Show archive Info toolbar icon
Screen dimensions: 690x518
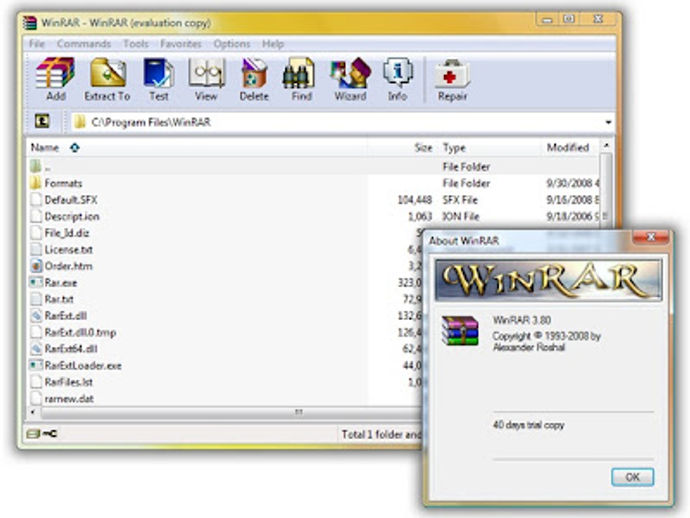[397, 73]
